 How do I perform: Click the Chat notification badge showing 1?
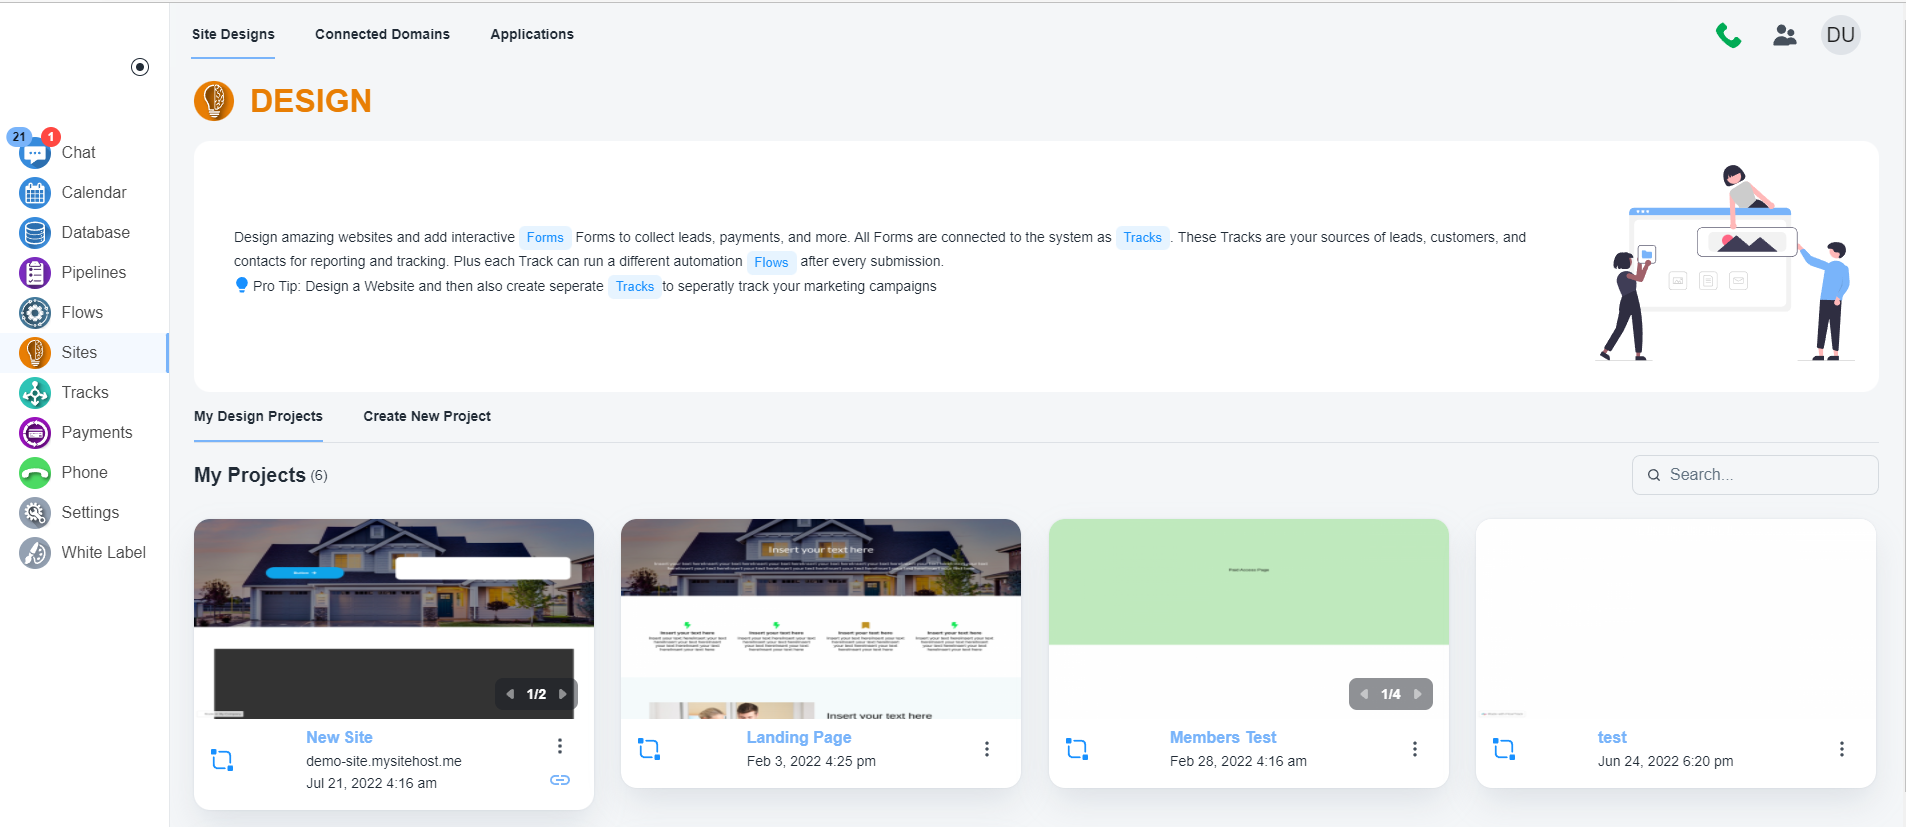[x=51, y=137]
